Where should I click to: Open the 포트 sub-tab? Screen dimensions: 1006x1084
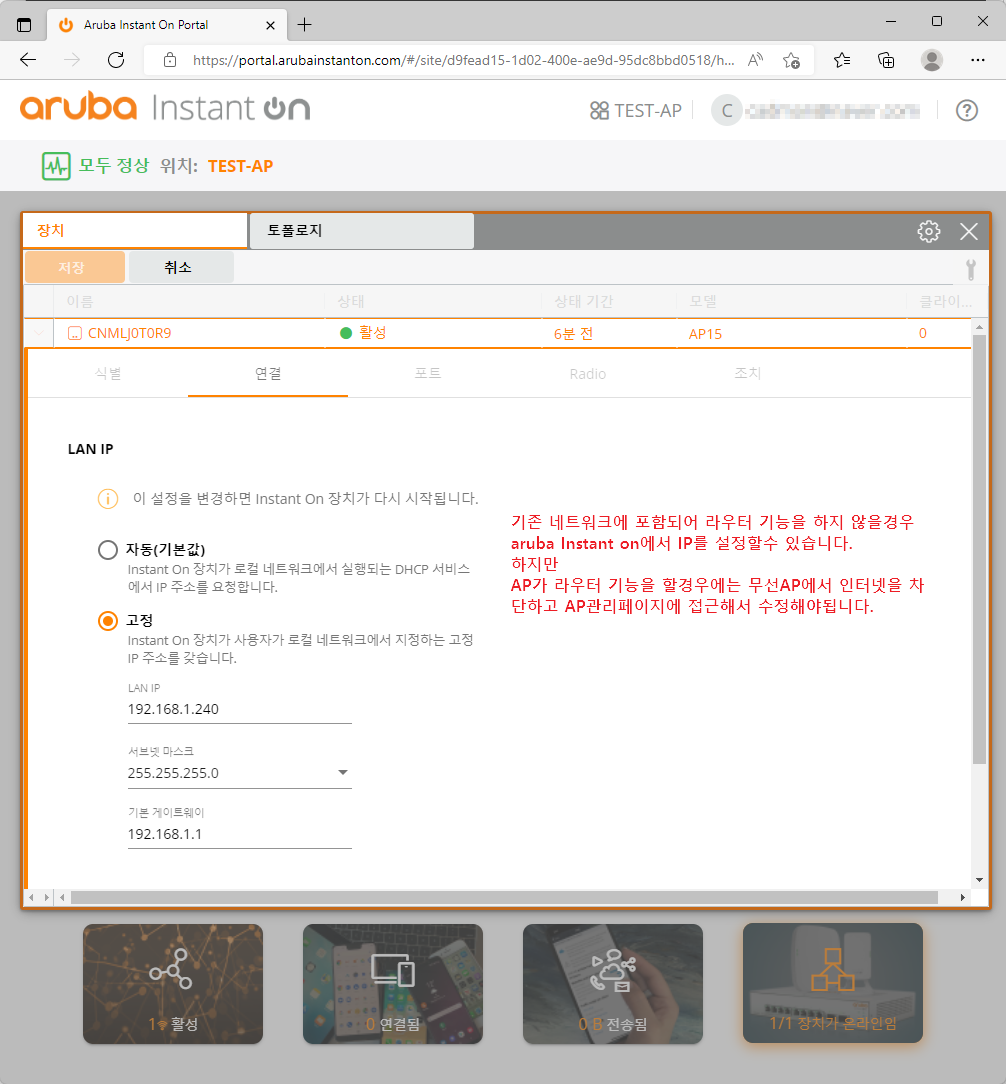pyautogui.click(x=427, y=374)
